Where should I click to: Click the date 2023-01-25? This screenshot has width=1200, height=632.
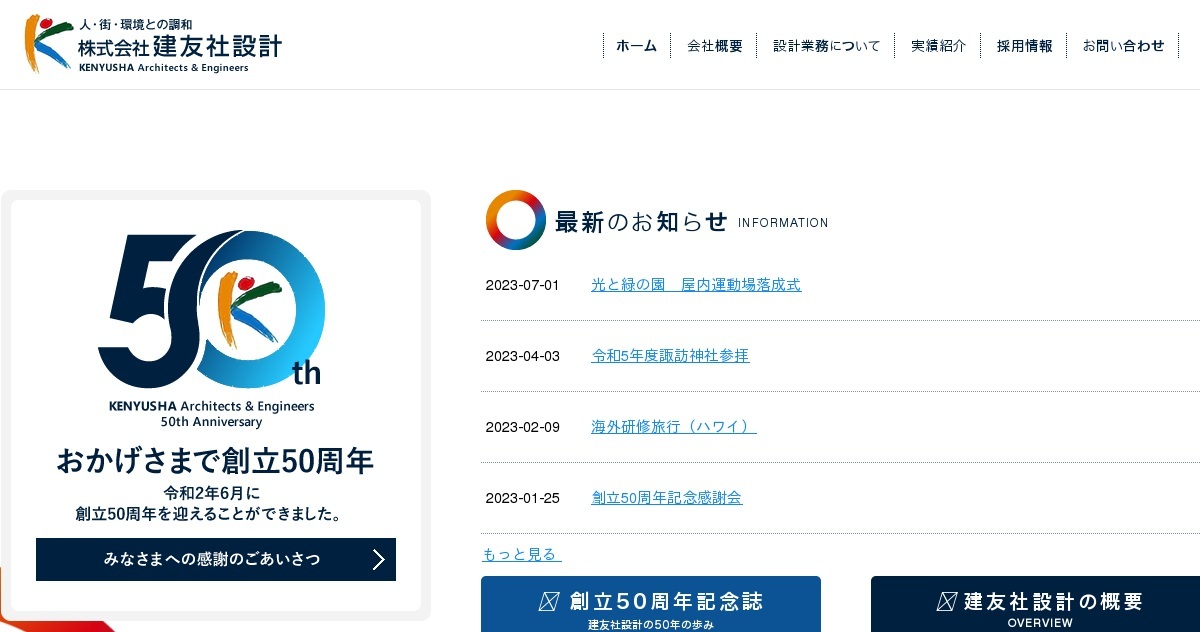523,498
